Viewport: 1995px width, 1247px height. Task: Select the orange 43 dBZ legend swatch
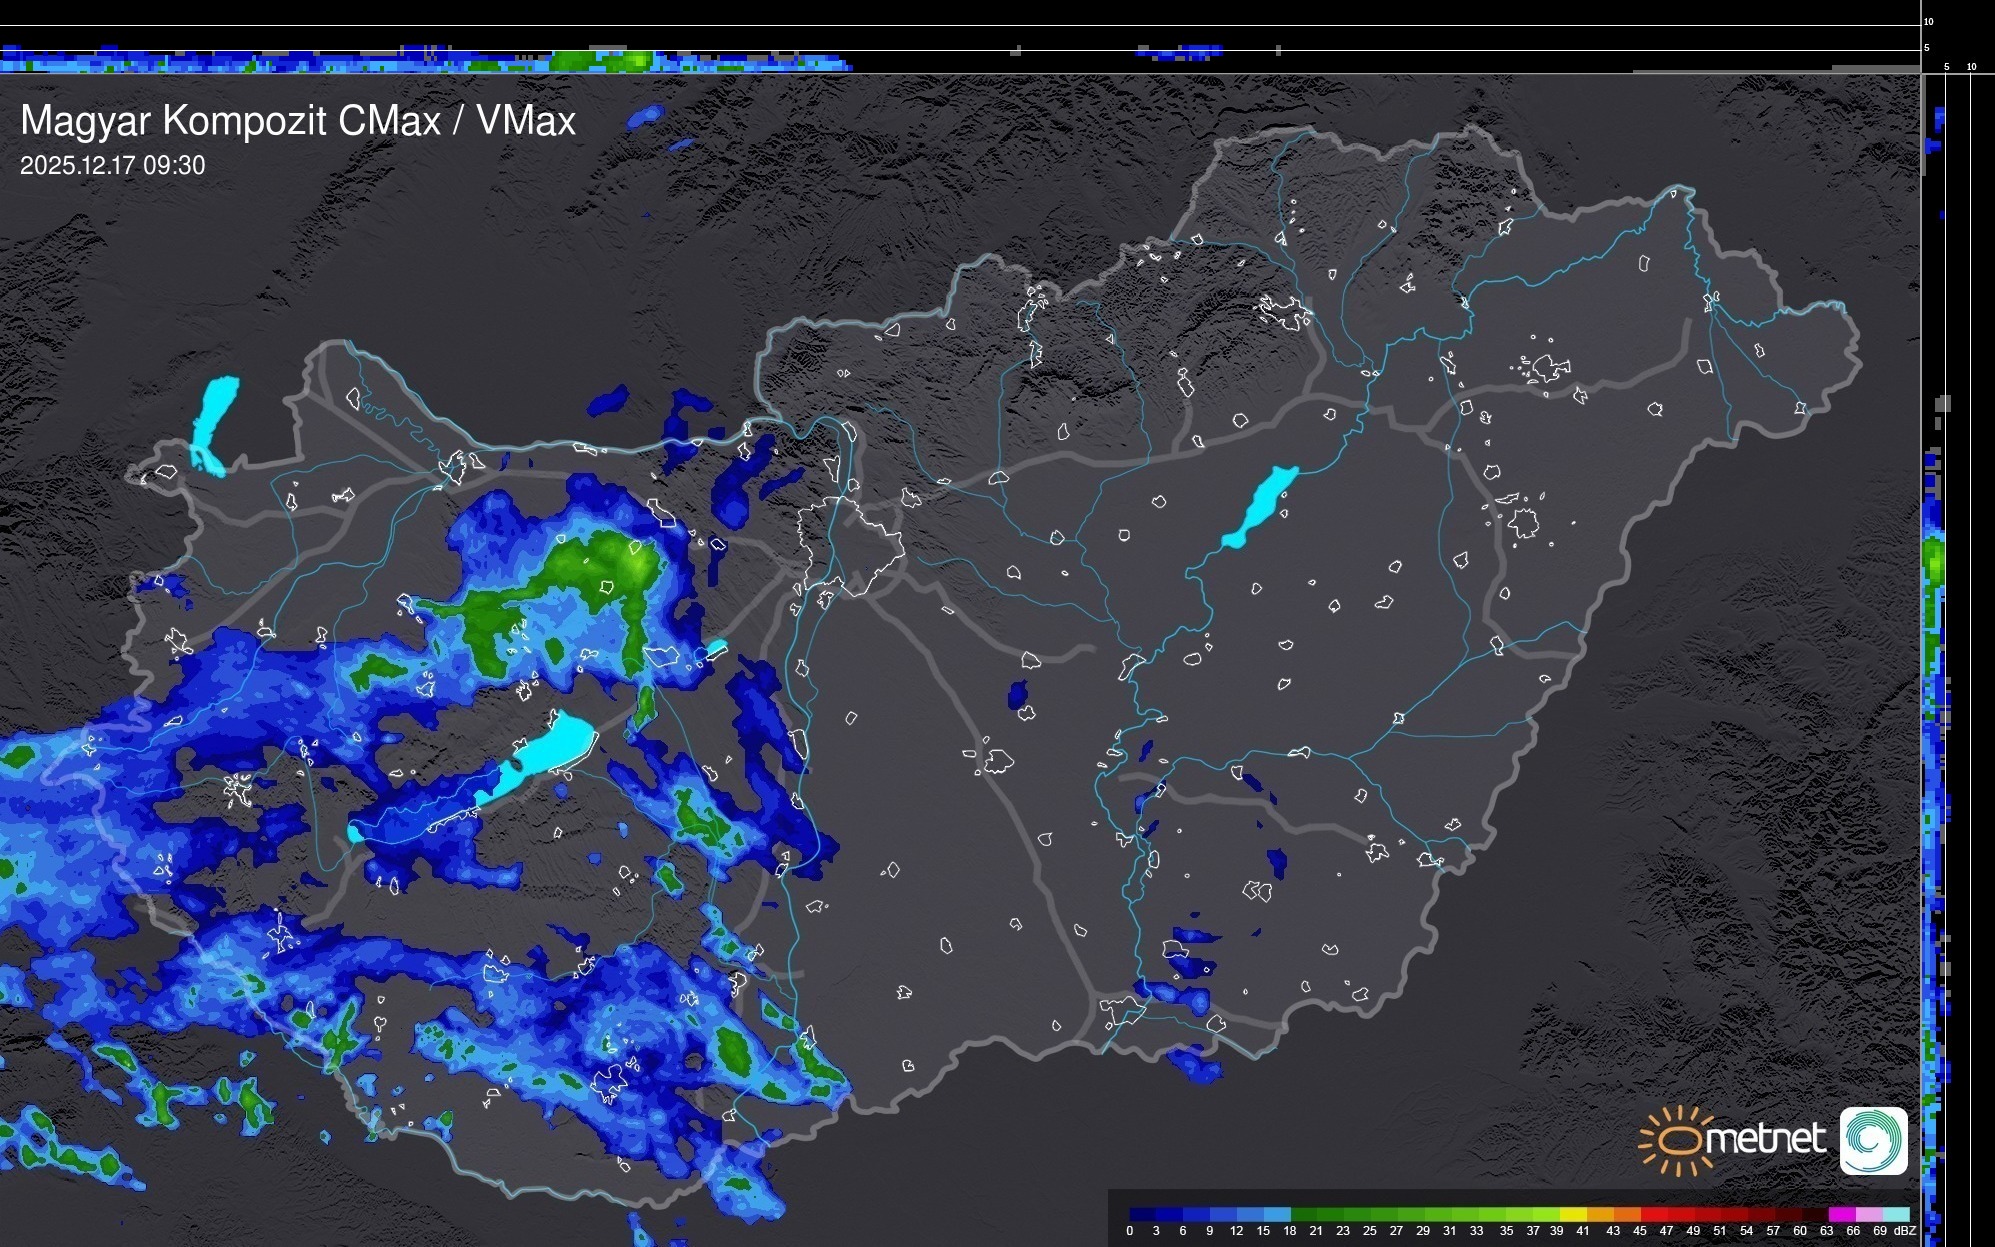pyautogui.click(x=1627, y=1215)
